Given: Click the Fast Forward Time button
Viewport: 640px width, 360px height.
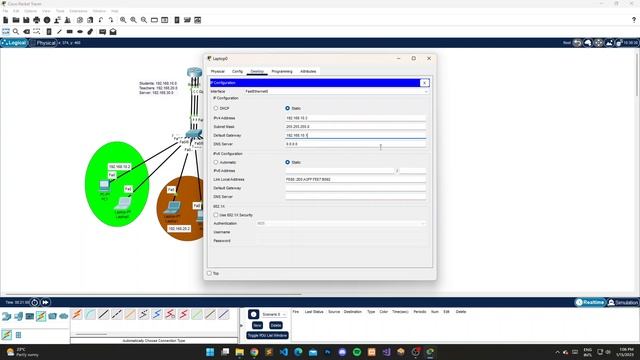Looking at the screenshot, I should (x=45, y=302).
